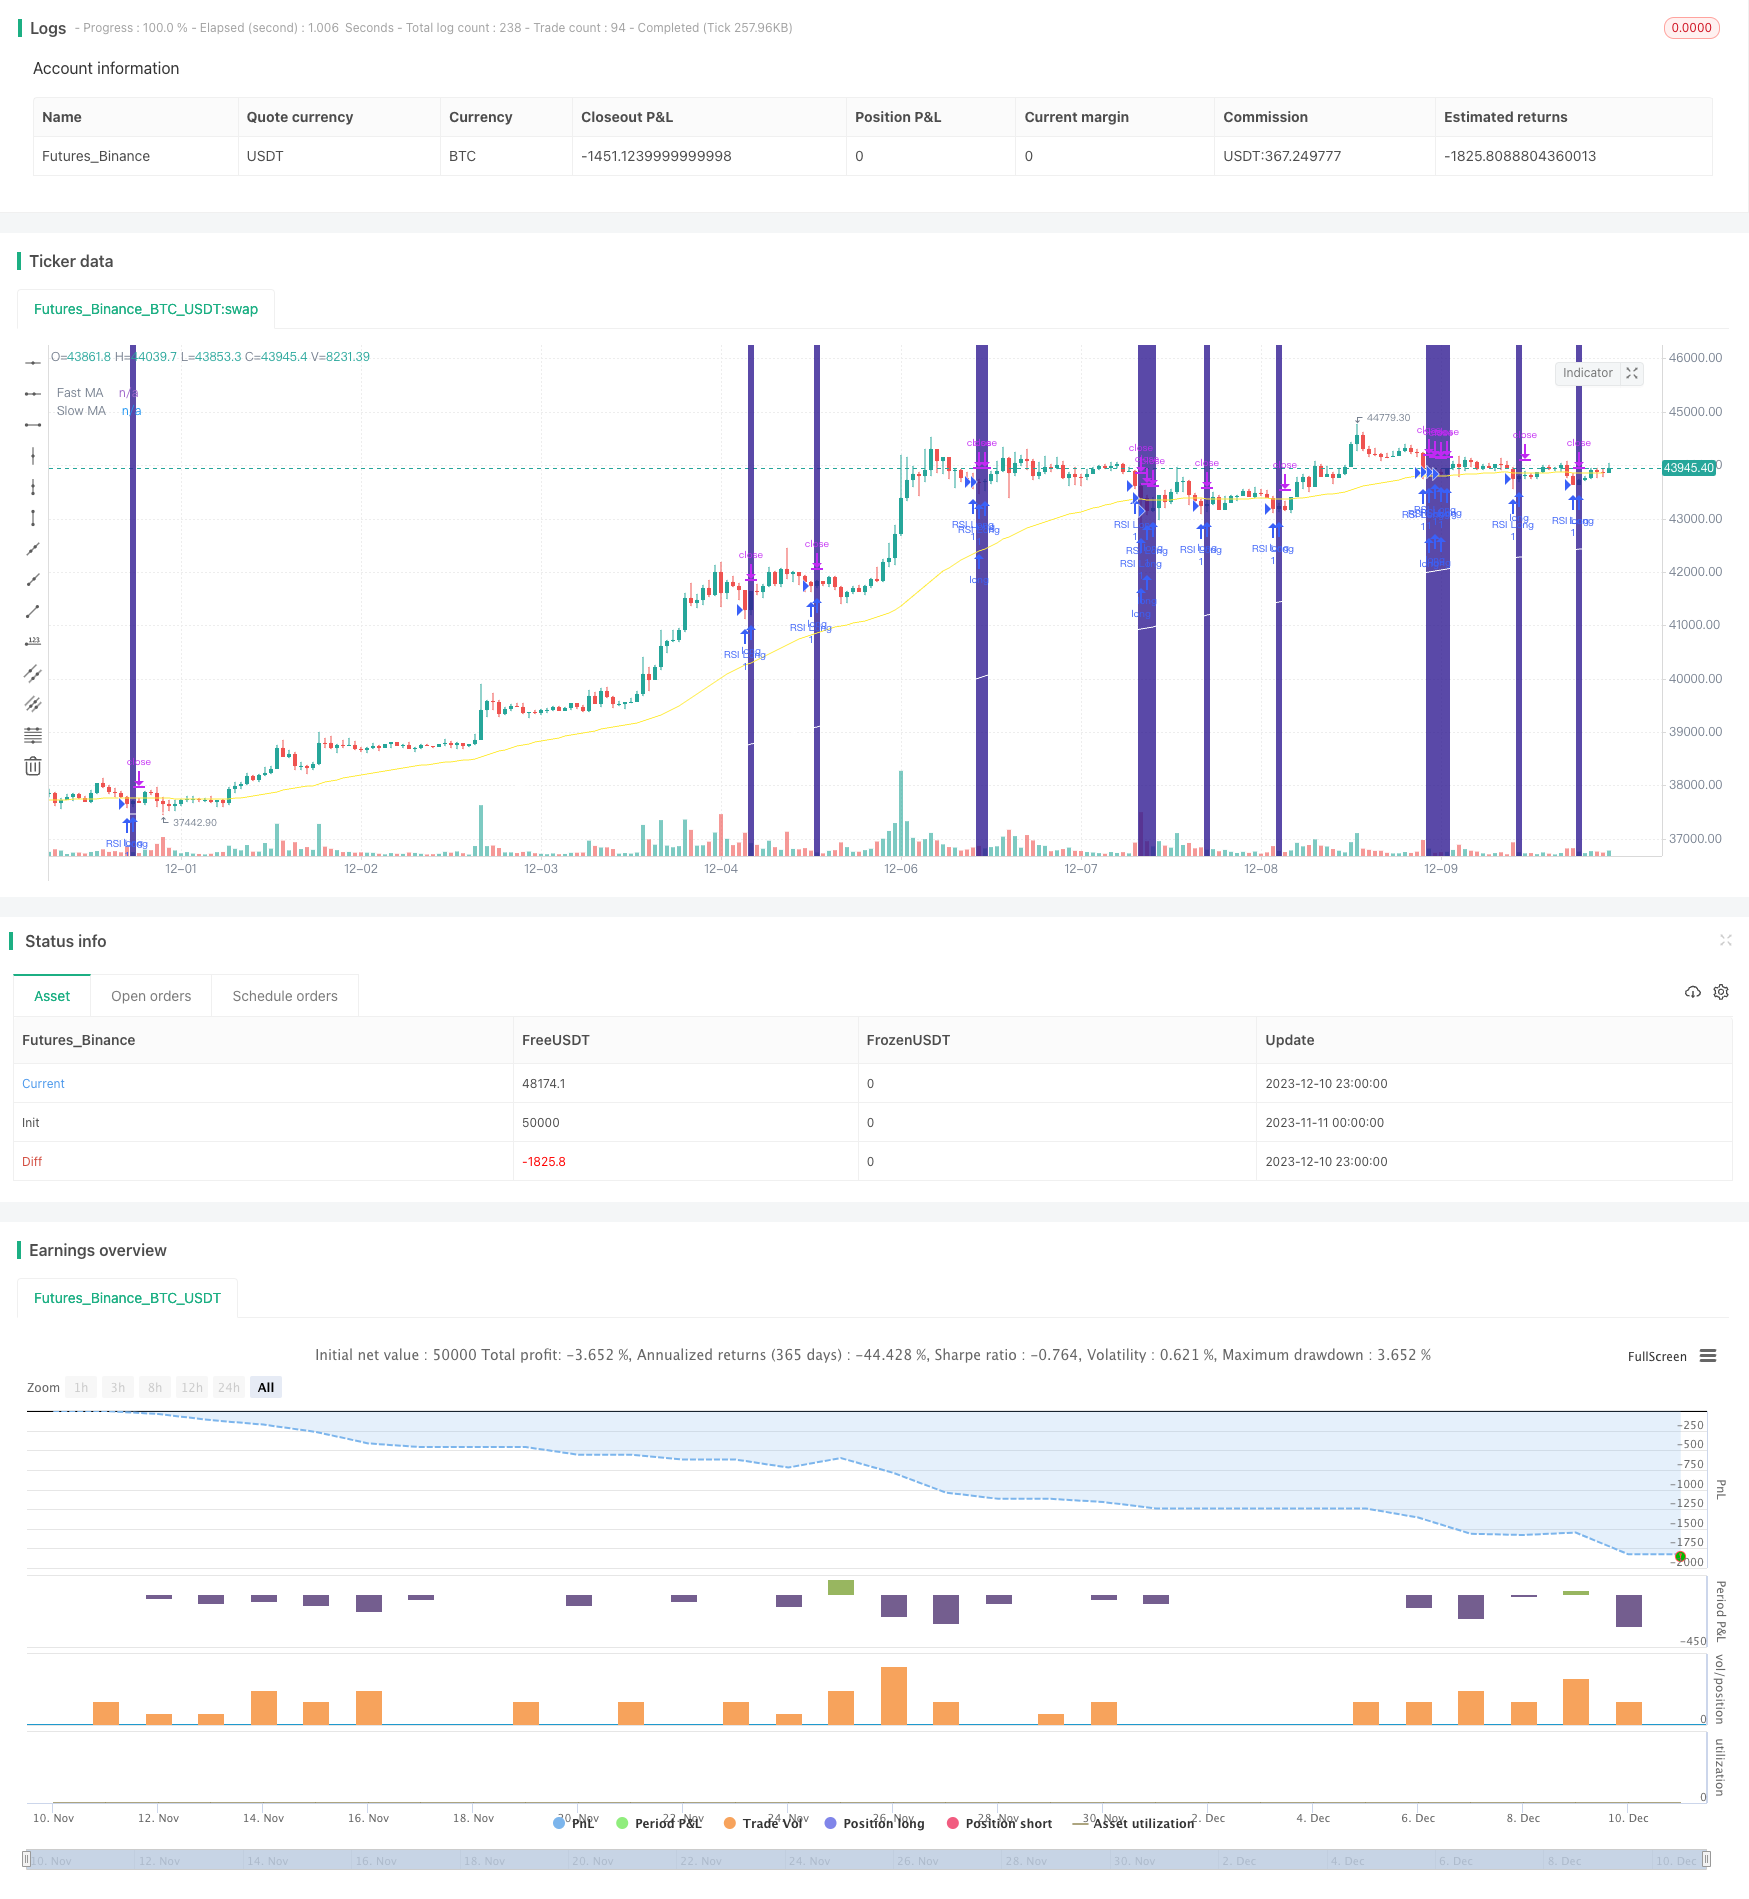This screenshot has height=1899, width=1749.
Task: Toggle the PnL series in legend
Action: point(574,1823)
